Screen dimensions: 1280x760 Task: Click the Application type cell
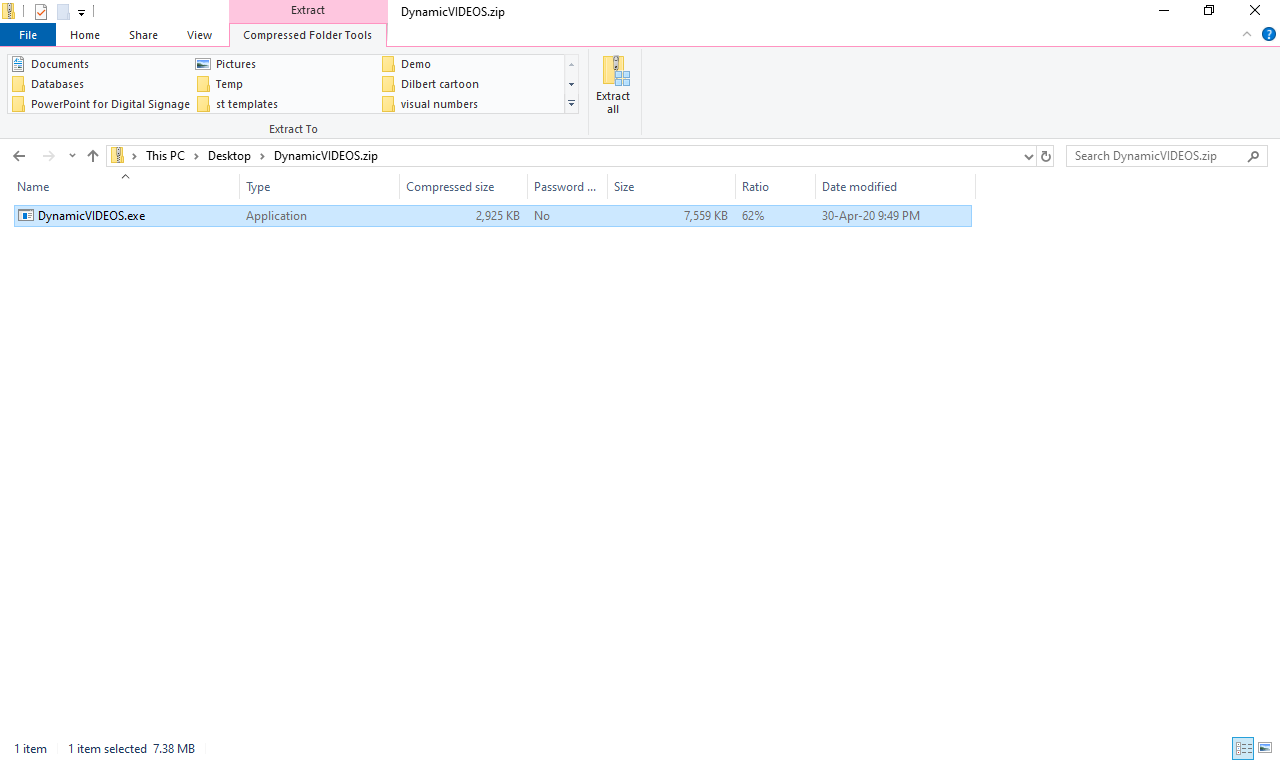pos(276,216)
